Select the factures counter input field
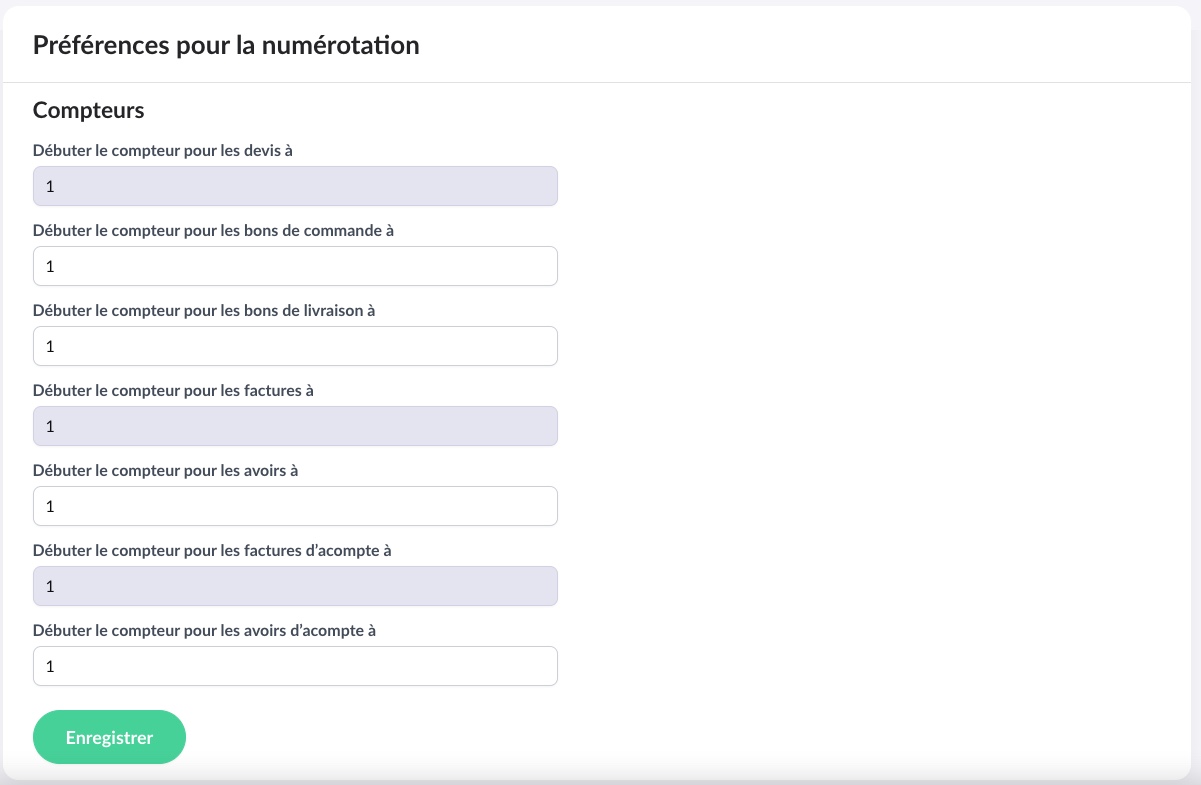The height and width of the screenshot is (785, 1201). [x=295, y=426]
